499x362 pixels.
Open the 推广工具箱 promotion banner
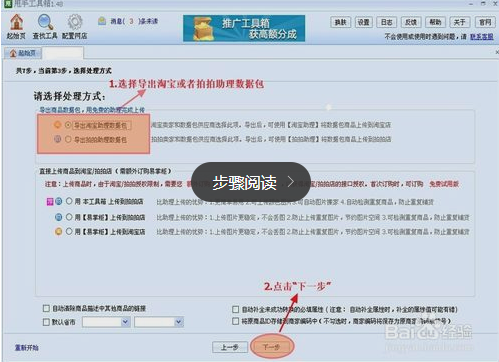click(x=244, y=28)
